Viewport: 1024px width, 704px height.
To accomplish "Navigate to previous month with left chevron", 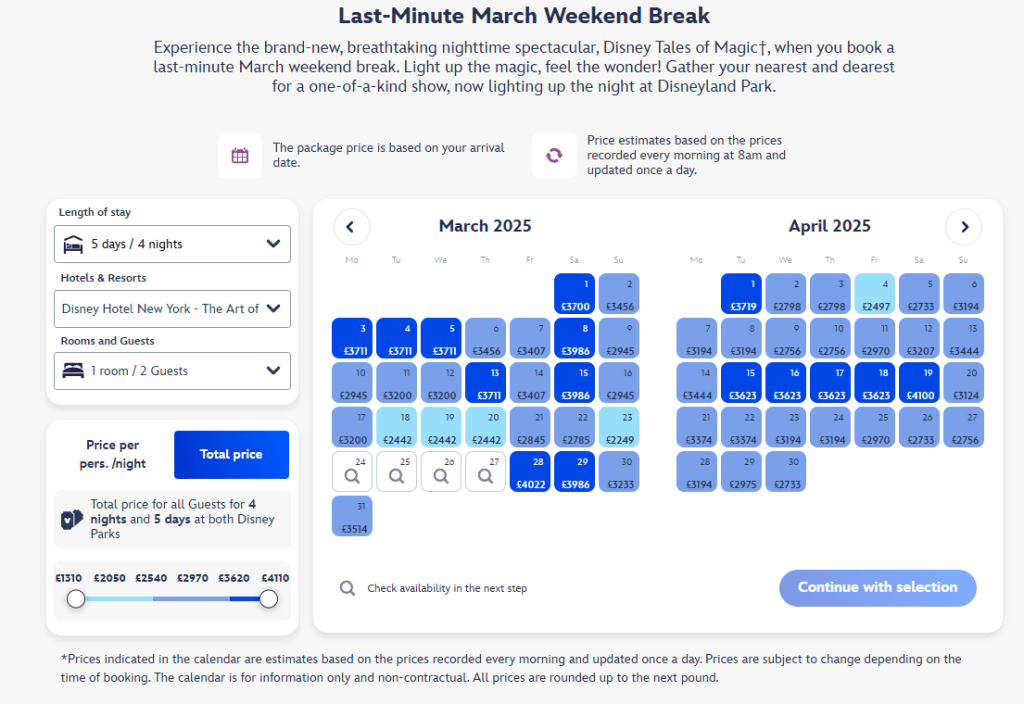I will pos(351,227).
